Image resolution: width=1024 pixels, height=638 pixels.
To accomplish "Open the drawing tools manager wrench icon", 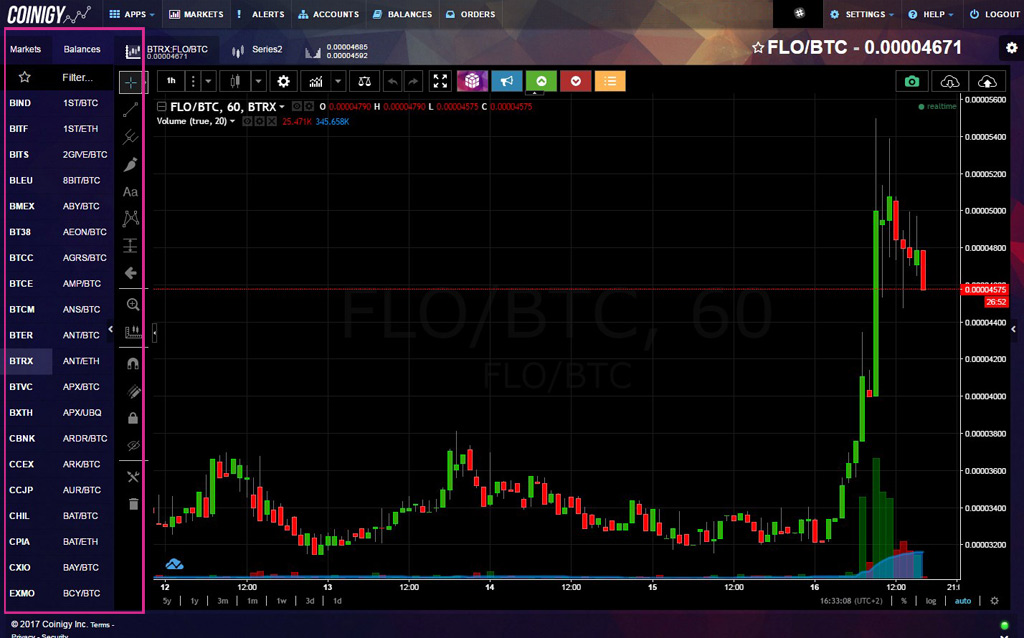I will pyautogui.click(x=133, y=477).
